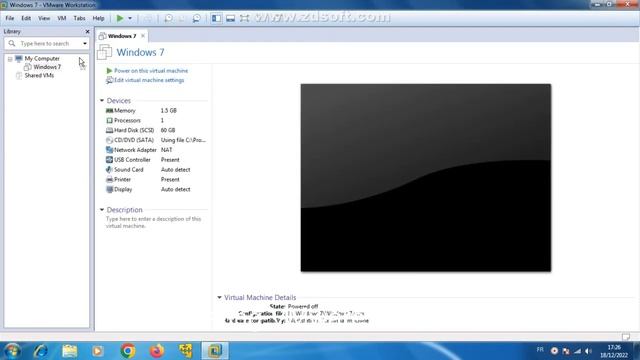The height and width of the screenshot is (360, 640).
Task: Open Windows Media Player from the taskbar
Action: 98,351
